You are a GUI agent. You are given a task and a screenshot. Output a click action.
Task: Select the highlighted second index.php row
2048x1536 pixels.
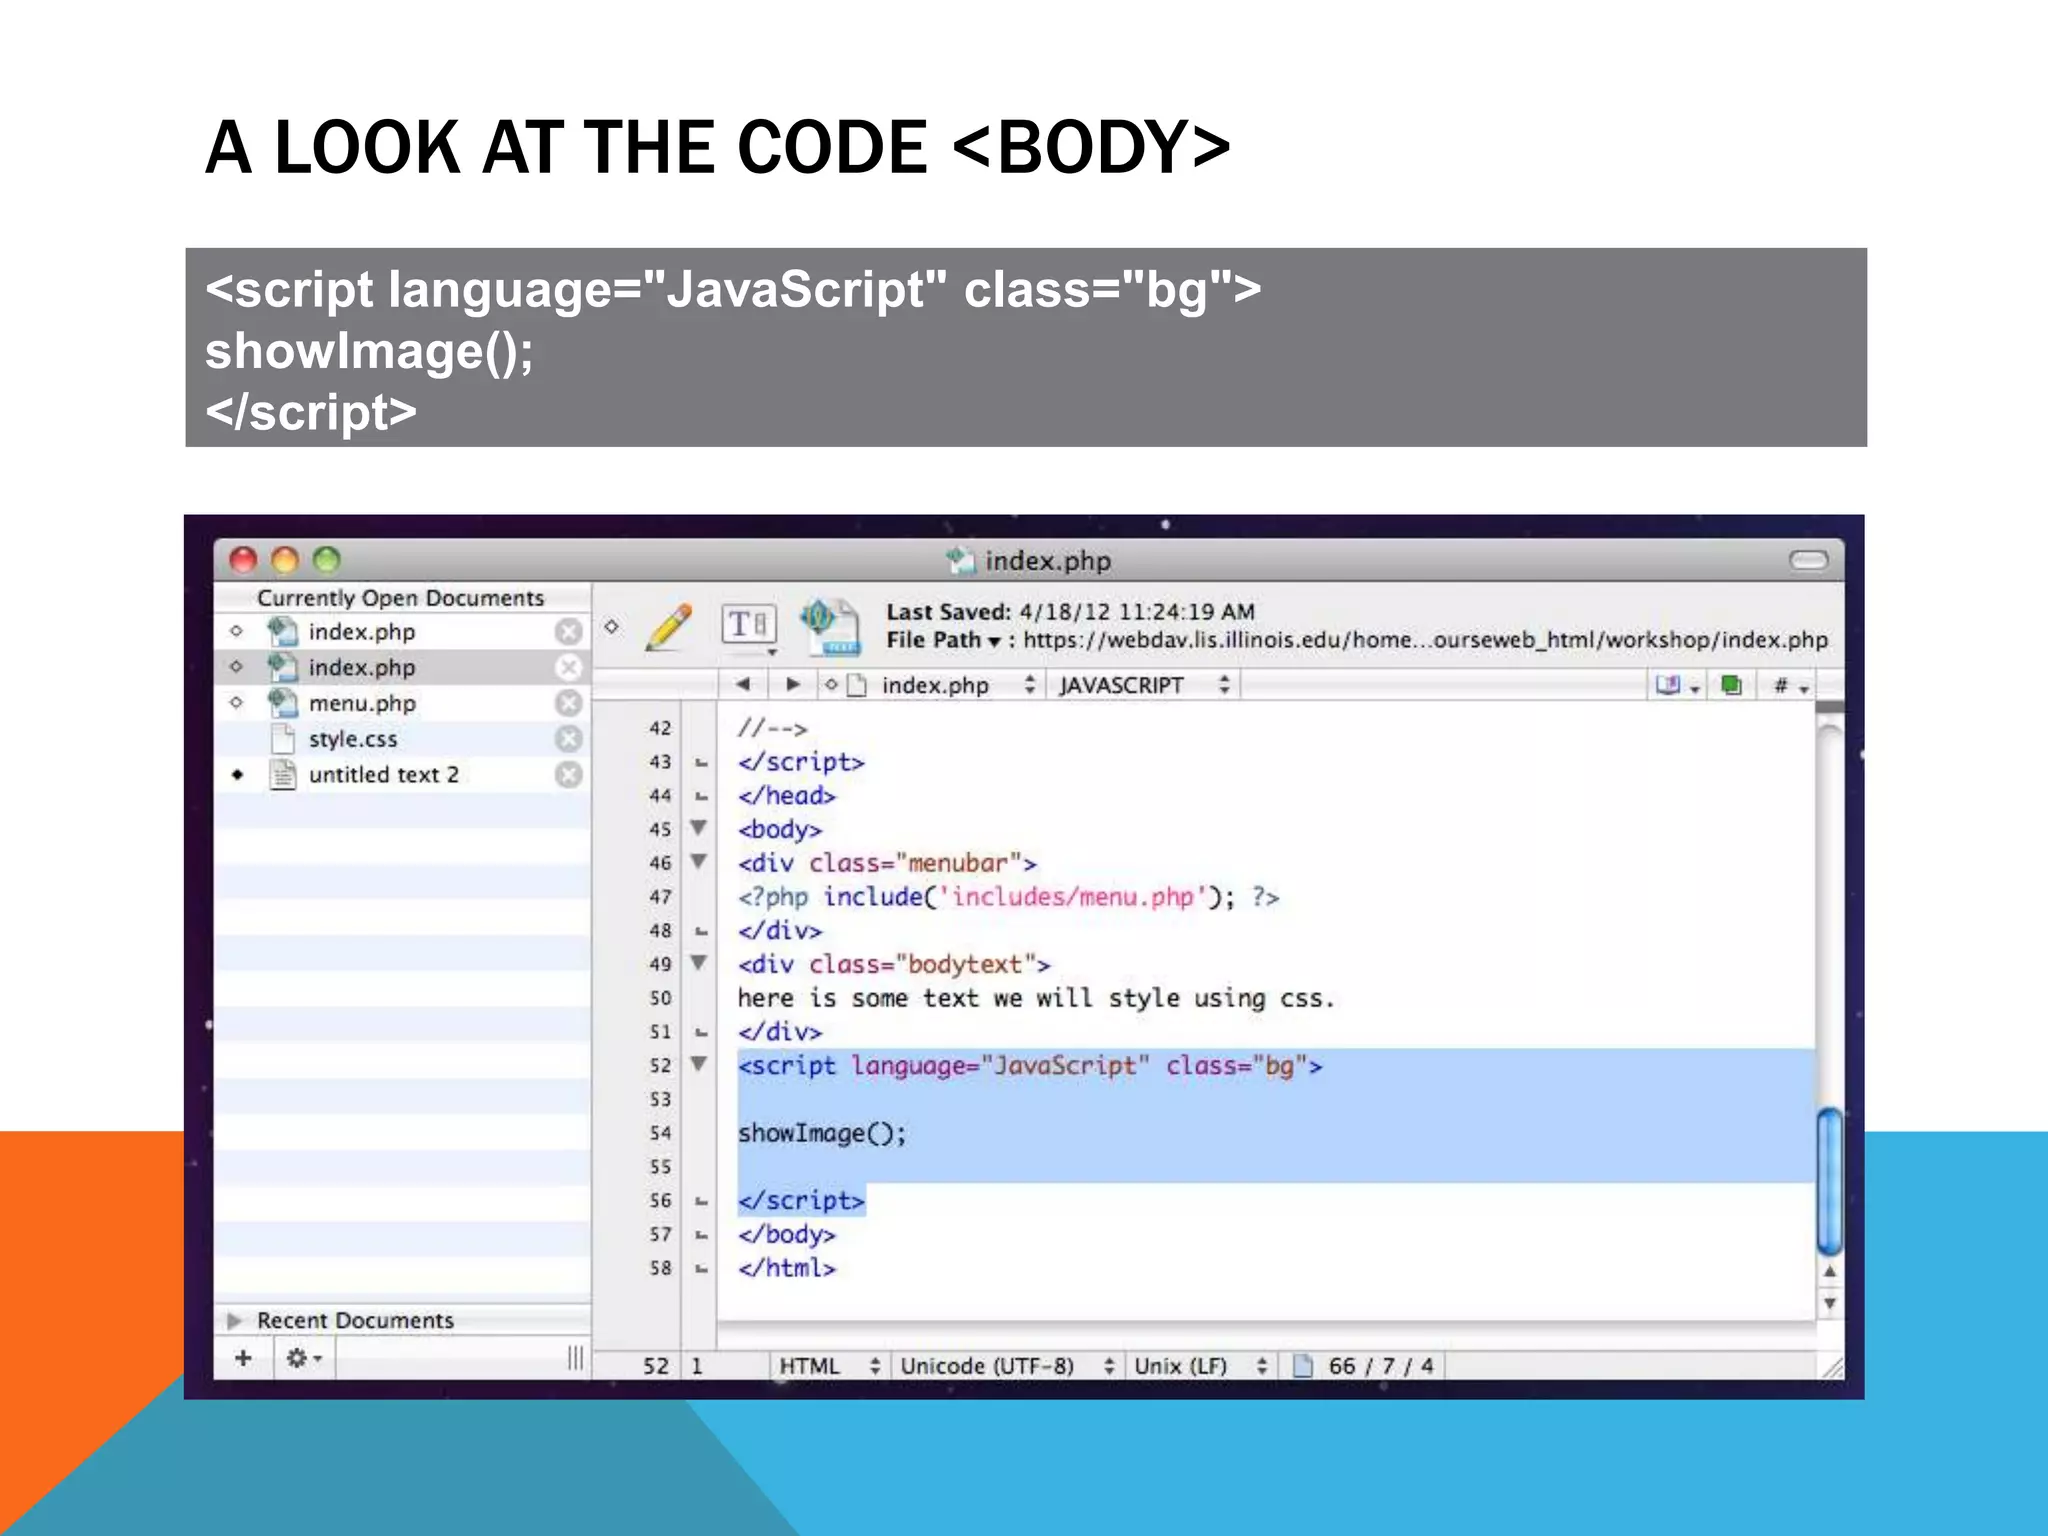[x=402, y=667]
